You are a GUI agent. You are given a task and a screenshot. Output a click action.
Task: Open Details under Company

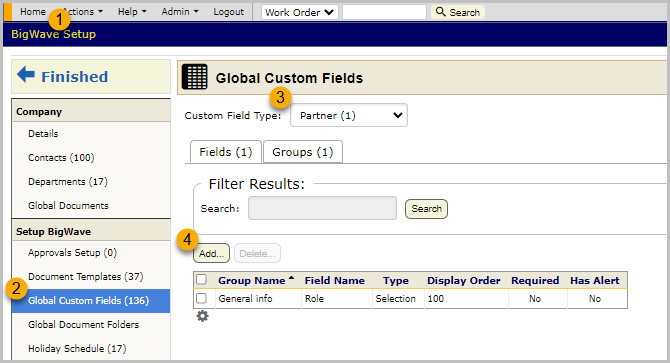(43, 134)
